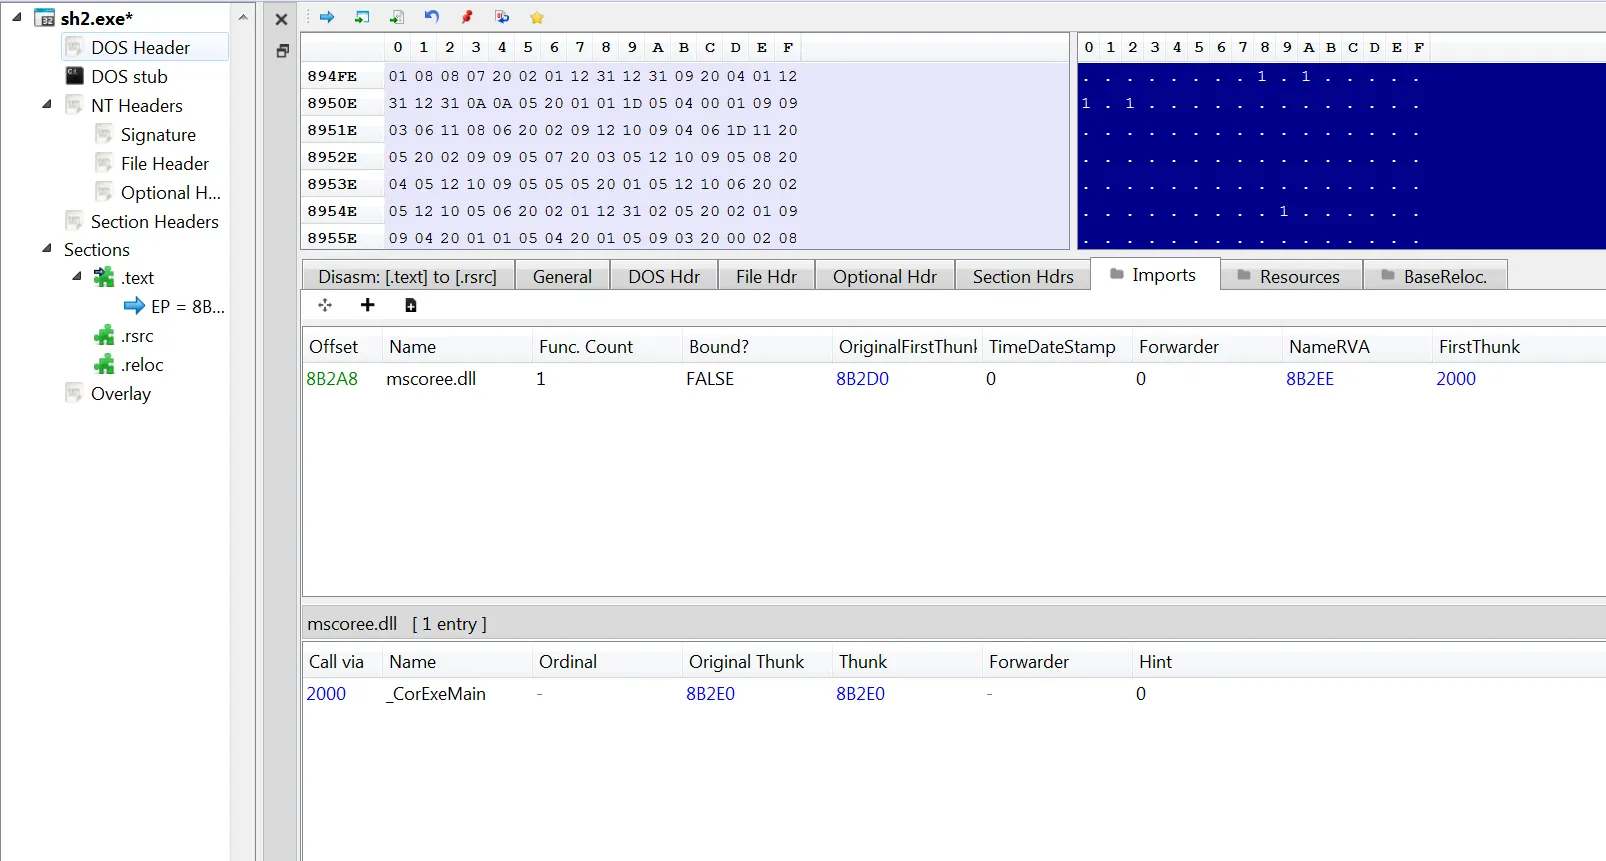Select the DOS stub tree item

click(x=129, y=76)
